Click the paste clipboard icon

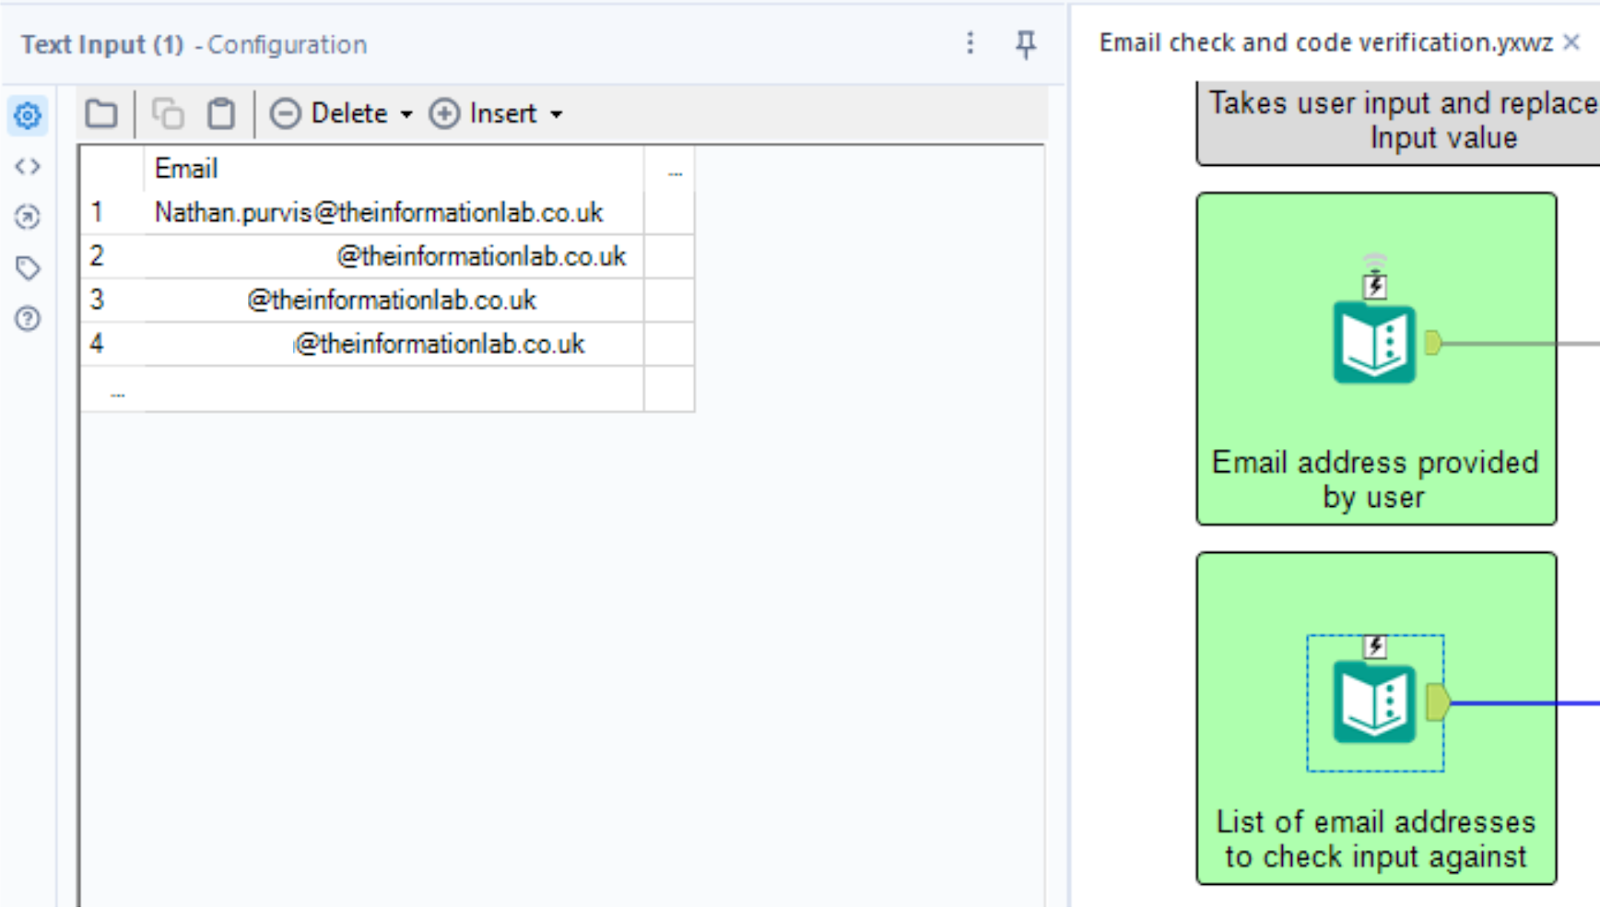pos(220,113)
